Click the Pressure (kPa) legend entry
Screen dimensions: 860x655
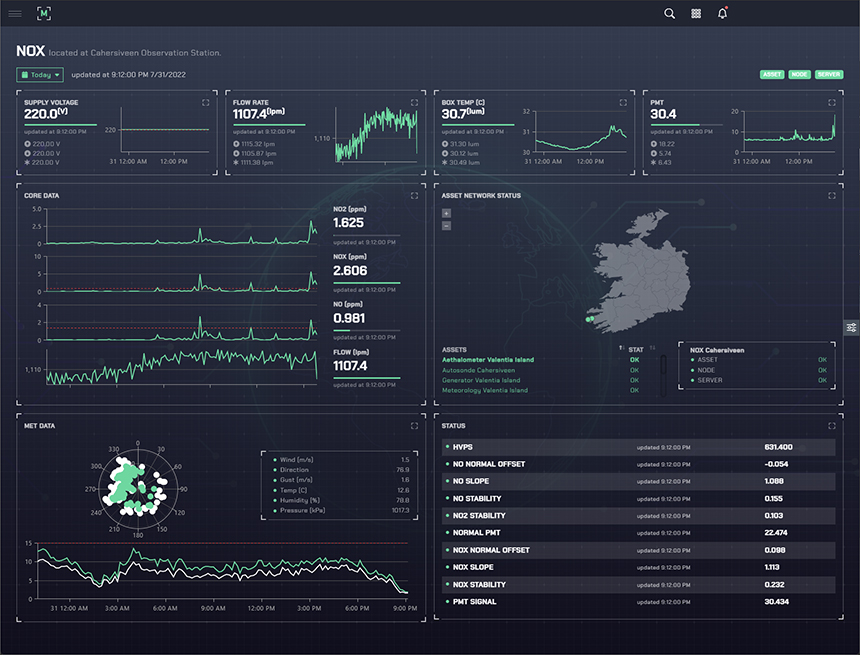tap(341, 510)
